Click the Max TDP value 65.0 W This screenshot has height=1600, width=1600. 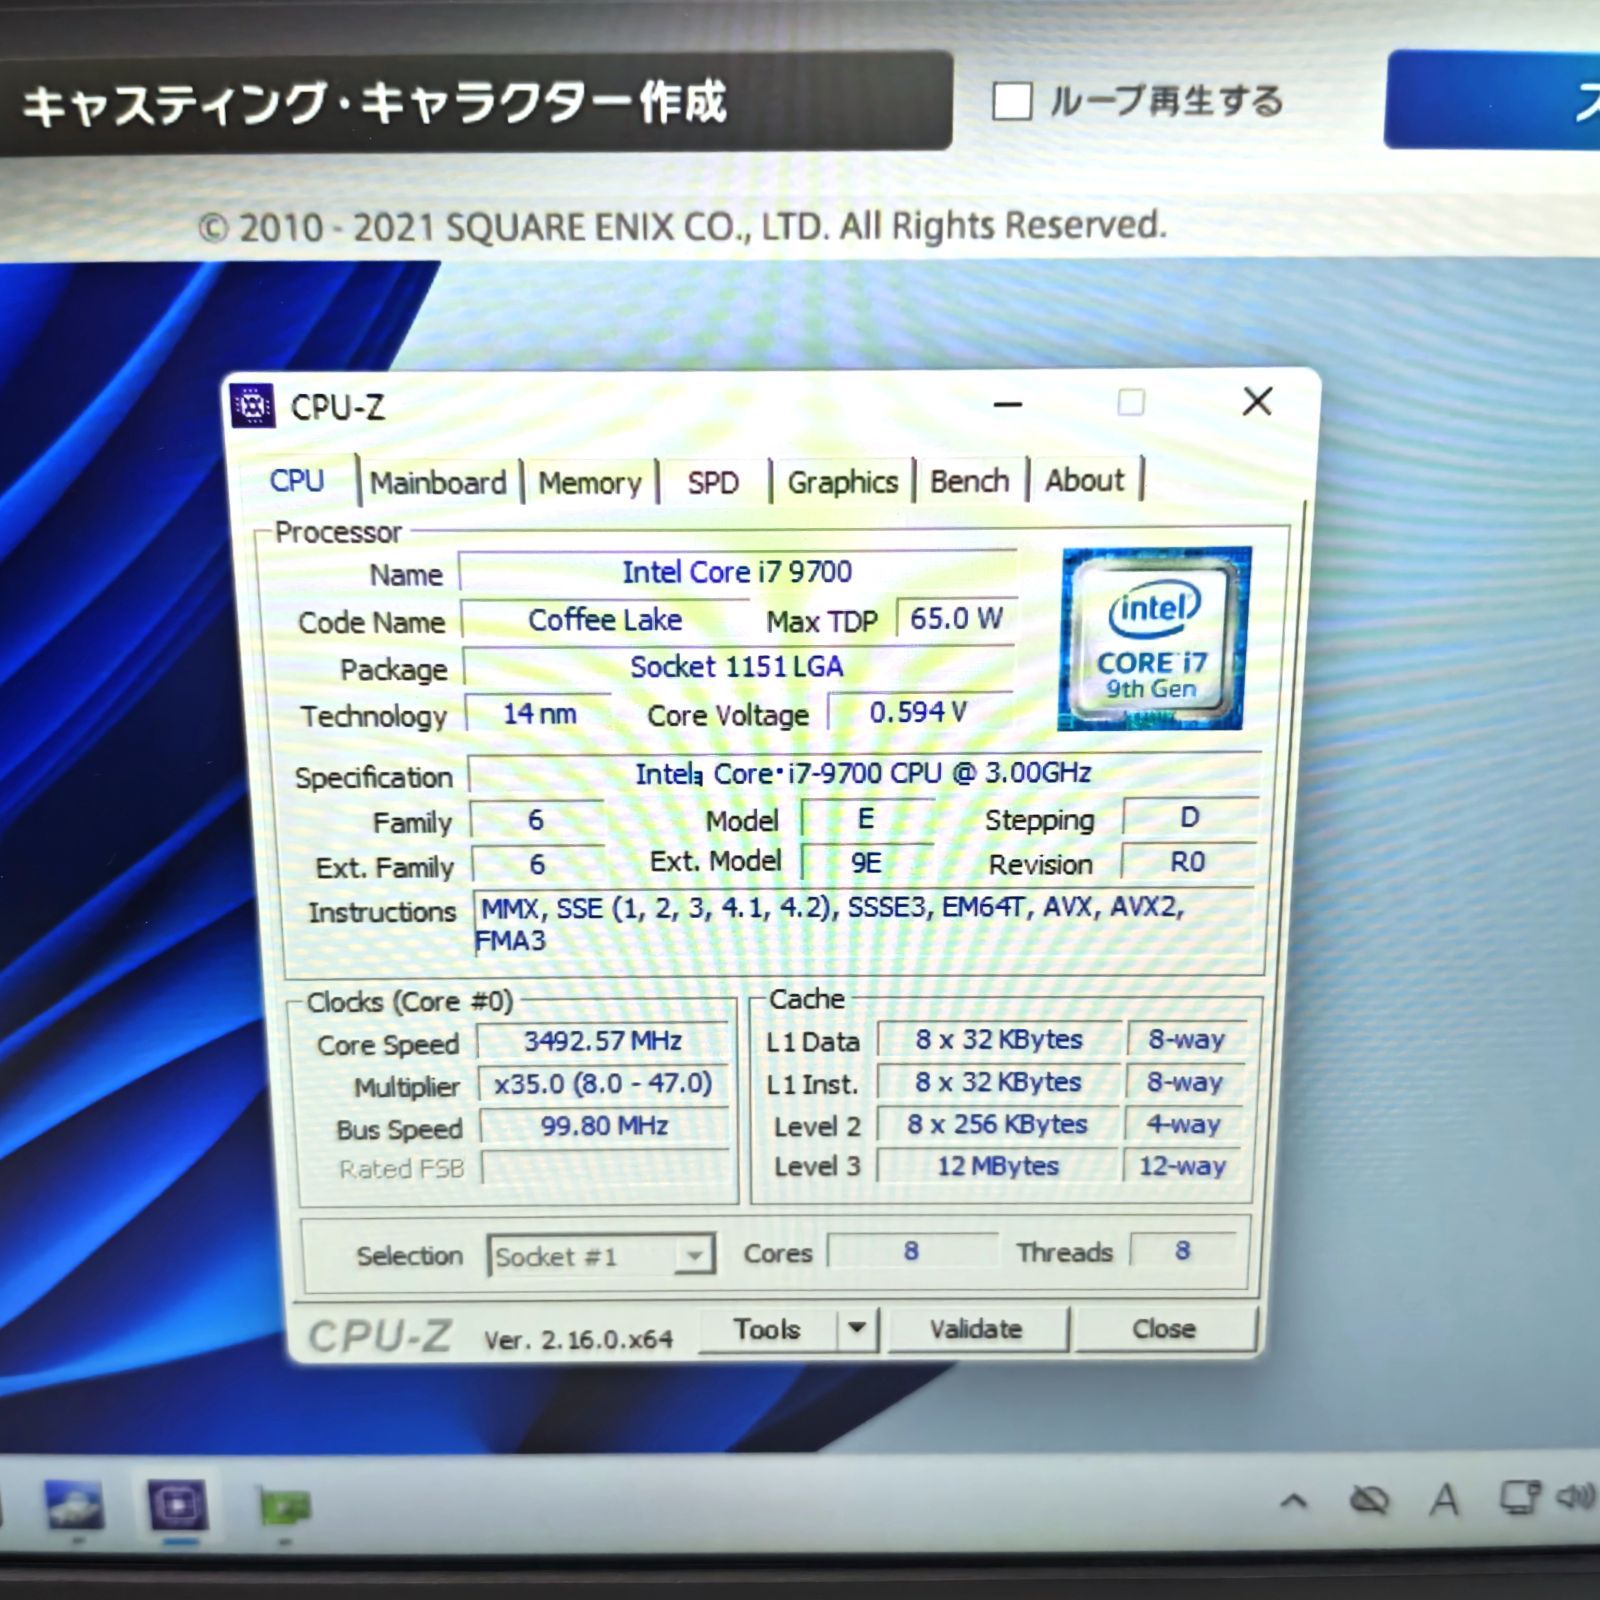tap(956, 619)
